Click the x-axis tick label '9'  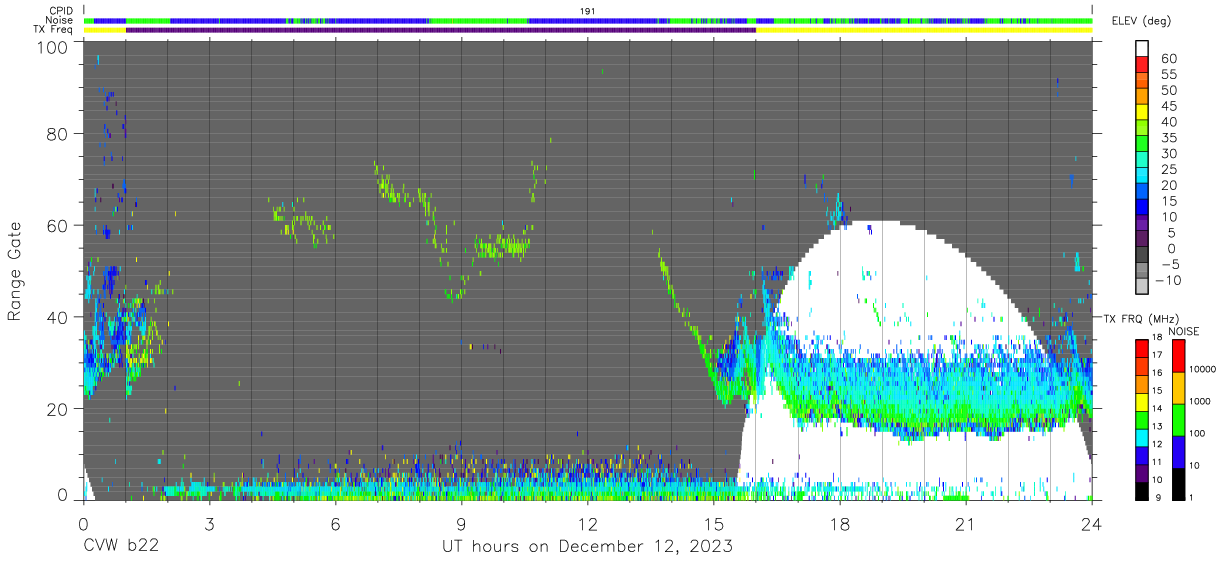pyautogui.click(x=462, y=524)
